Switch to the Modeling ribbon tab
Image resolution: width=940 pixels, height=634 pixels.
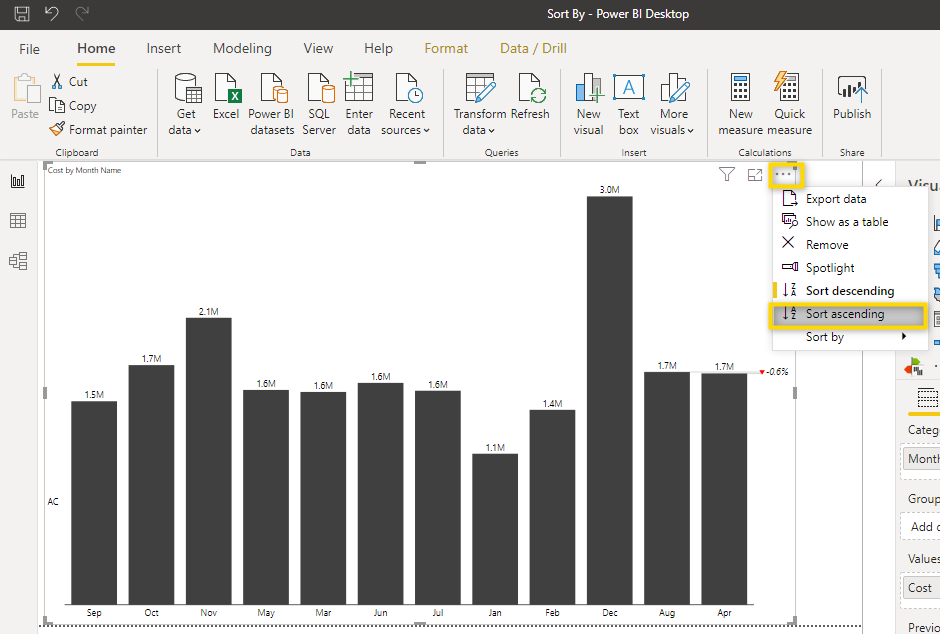tap(242, 47)
